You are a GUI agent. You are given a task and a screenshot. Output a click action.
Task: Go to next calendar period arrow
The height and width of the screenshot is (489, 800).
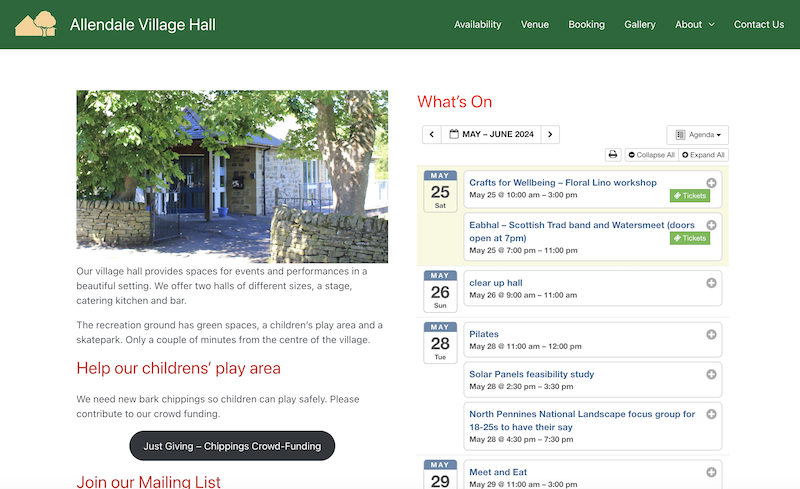point(550,134)
